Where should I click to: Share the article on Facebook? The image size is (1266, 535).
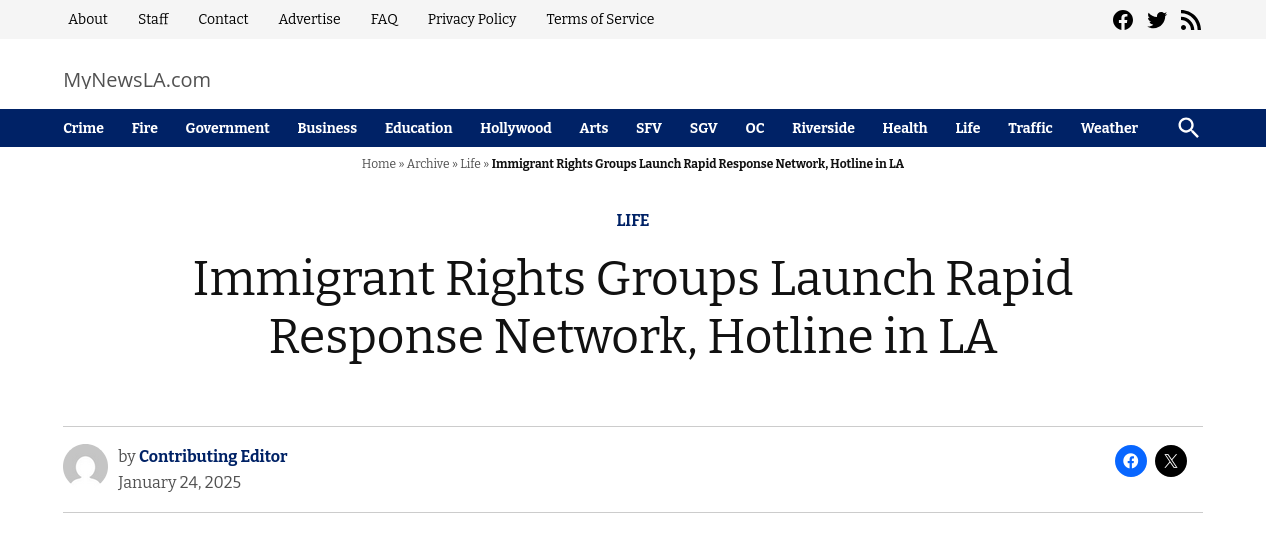coord(1131,461)
